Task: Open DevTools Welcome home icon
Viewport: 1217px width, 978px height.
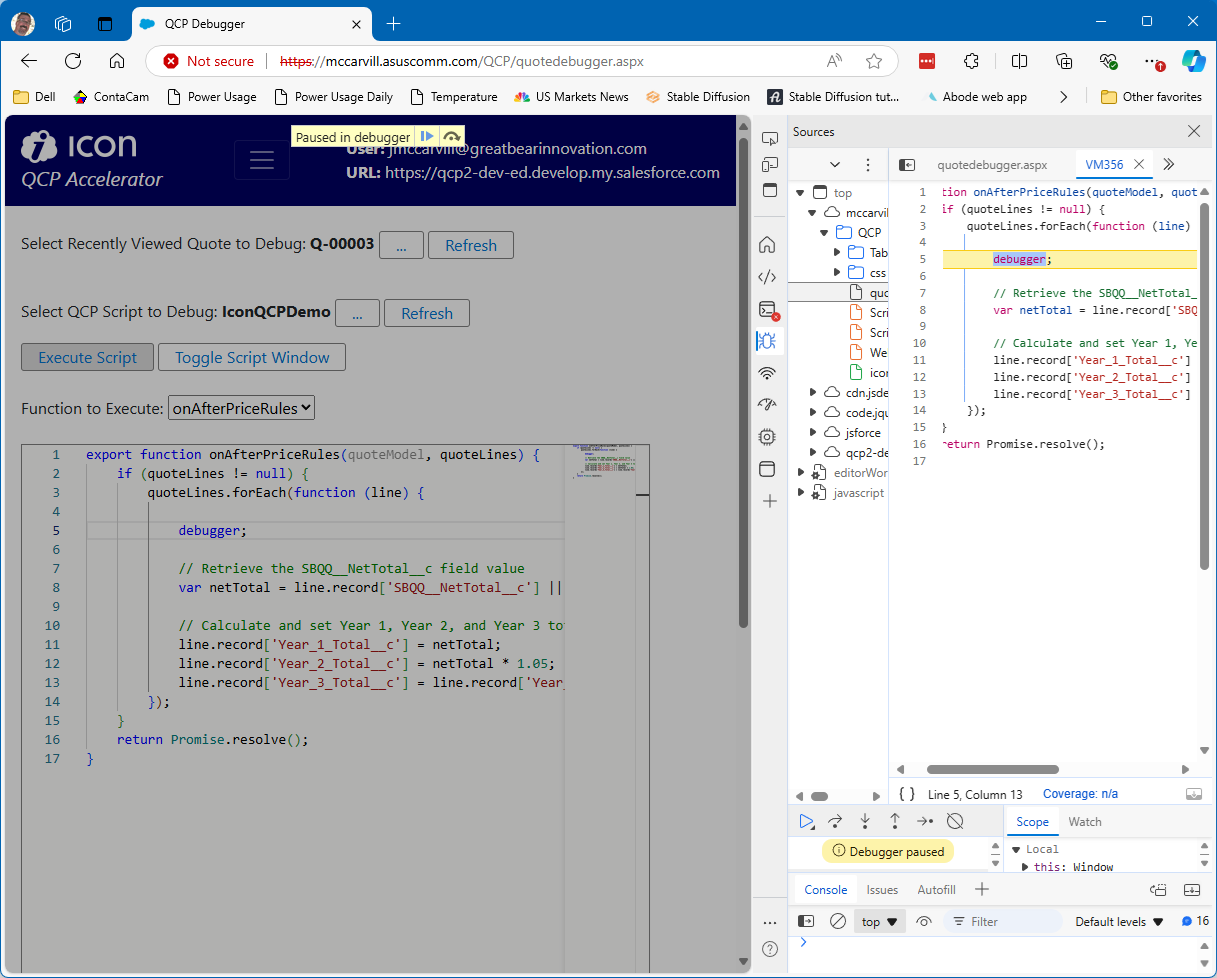Action: [768, 244]
